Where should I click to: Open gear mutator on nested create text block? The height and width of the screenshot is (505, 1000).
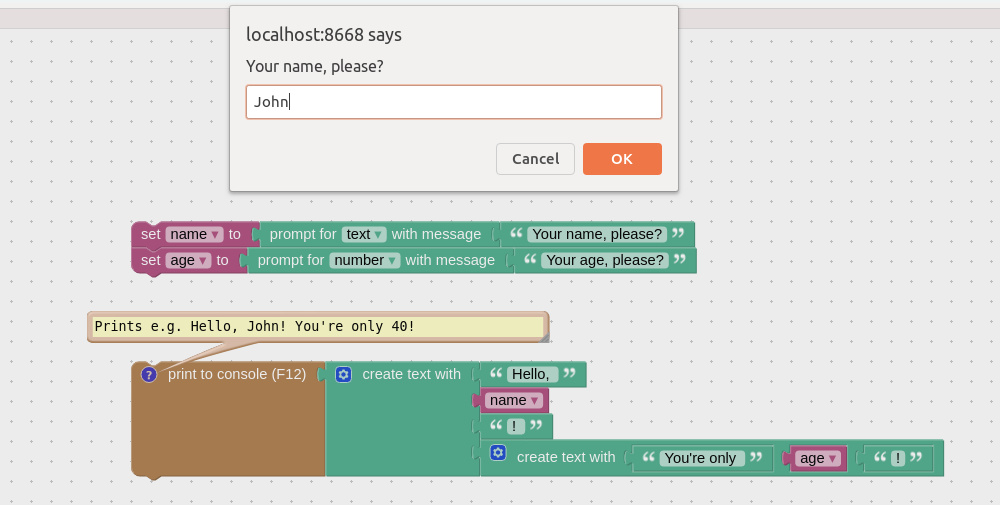498,453
